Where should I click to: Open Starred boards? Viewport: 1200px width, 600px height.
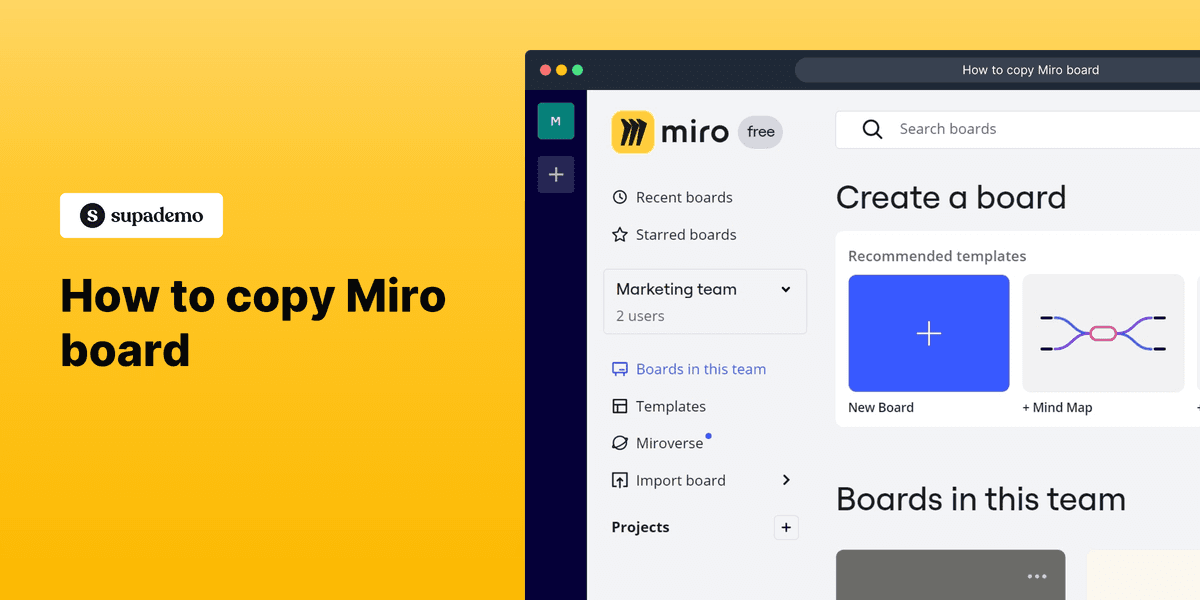[686, 234]
